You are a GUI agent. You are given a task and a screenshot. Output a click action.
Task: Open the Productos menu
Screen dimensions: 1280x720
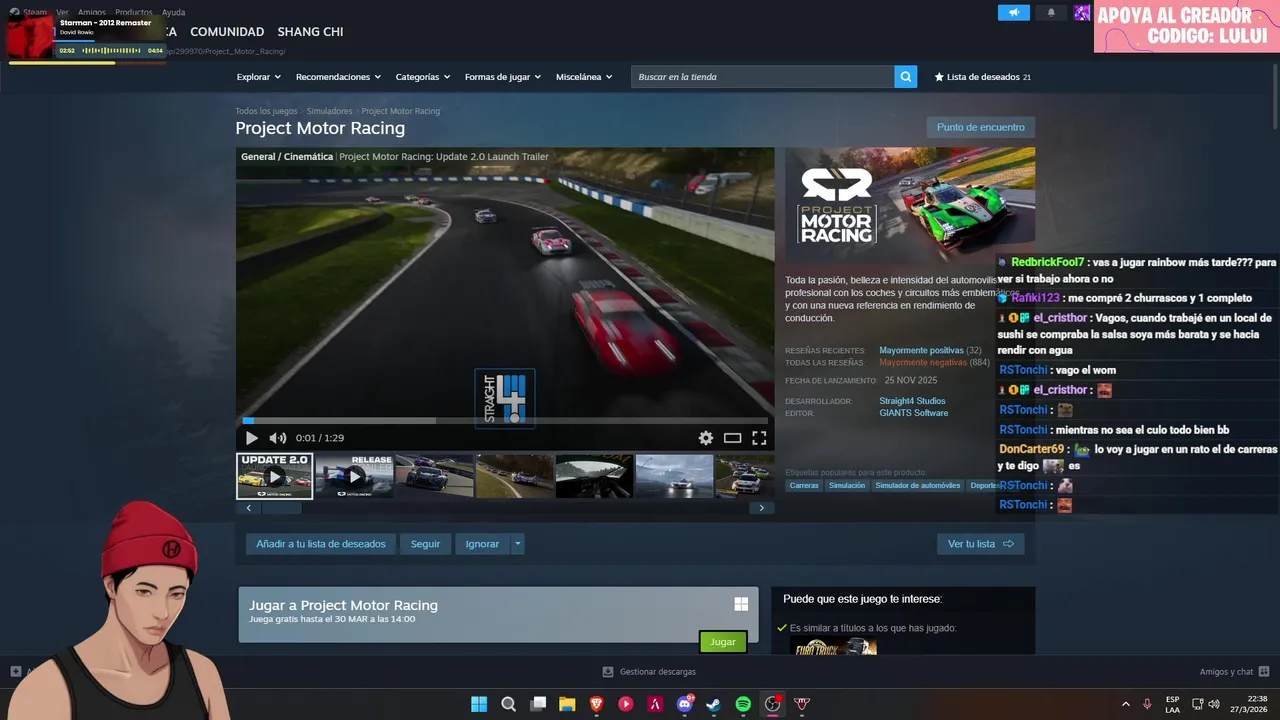point(133,12)
